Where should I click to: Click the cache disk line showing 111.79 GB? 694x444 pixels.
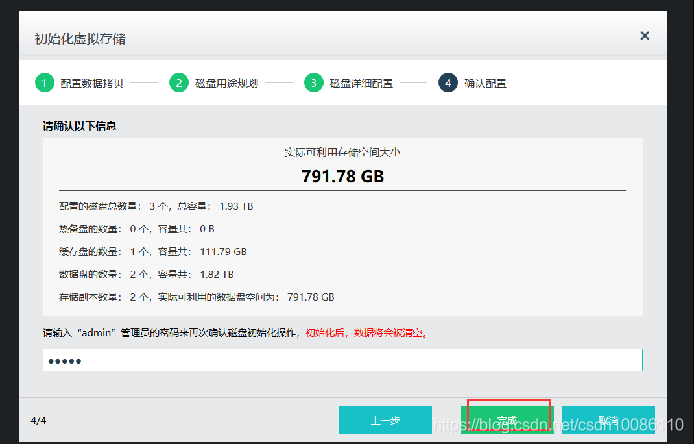pos(153,251)
